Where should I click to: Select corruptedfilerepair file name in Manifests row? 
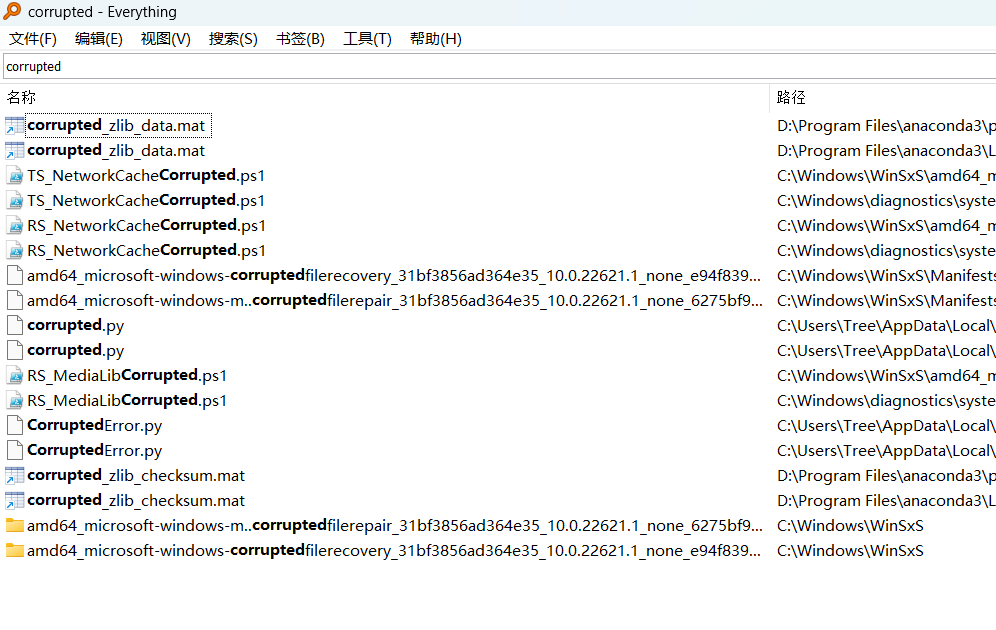(394, 300)
